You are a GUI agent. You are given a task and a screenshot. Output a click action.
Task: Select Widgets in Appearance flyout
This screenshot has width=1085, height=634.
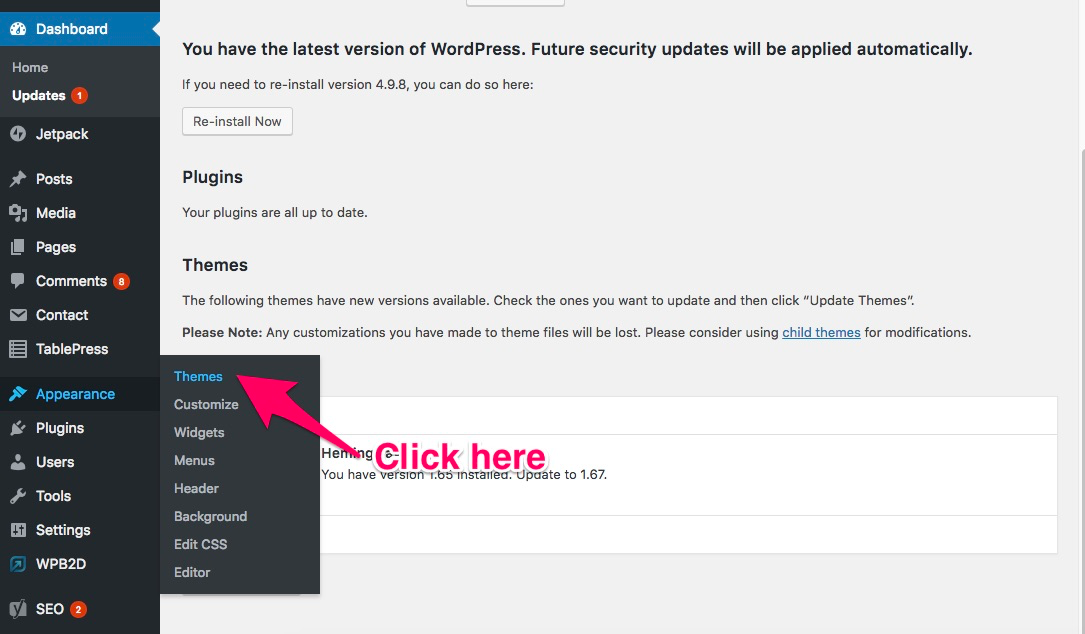tap(199, 433)
